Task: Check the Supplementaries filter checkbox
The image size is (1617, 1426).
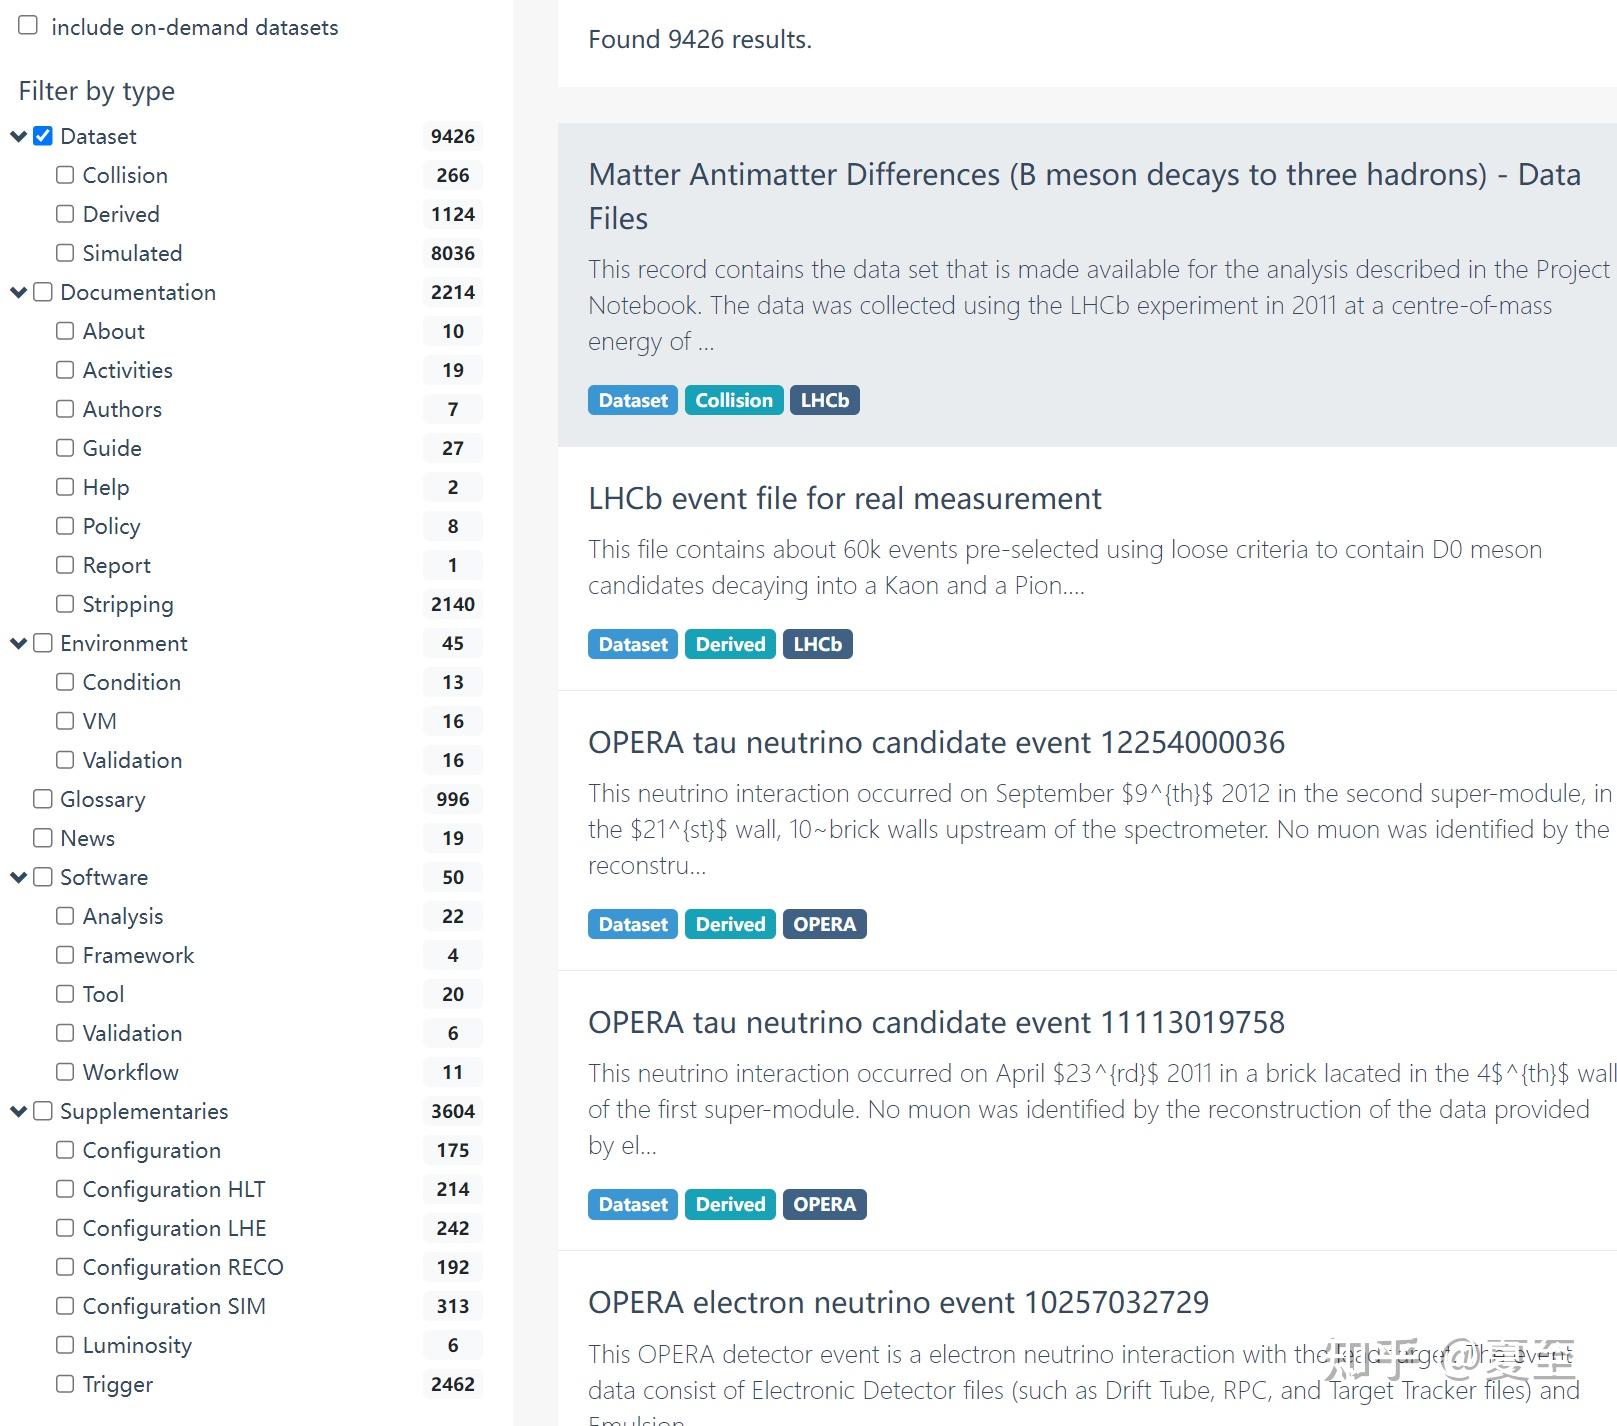Action: point(43,1111)
